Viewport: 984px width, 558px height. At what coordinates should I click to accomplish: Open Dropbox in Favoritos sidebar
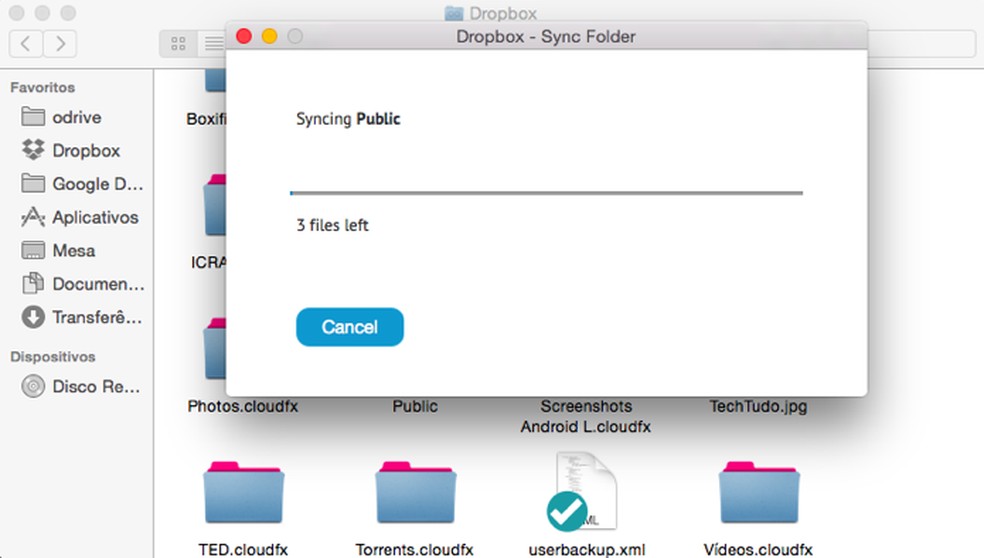pyautogui.click(x=77, y=151)
